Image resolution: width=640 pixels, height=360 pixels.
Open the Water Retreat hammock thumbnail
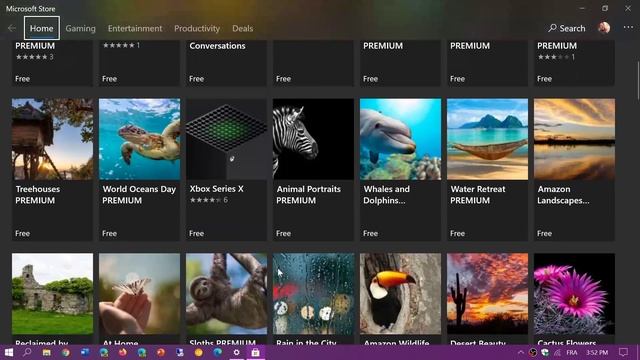pyautogui.click(x=487, y=139)
